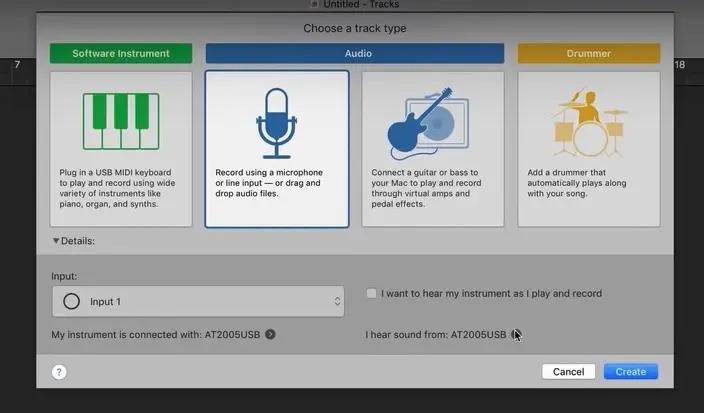The image size is (704, 413).
Task: Select the piano keyboard Software Instrument icon
Action: coord(120,122)
